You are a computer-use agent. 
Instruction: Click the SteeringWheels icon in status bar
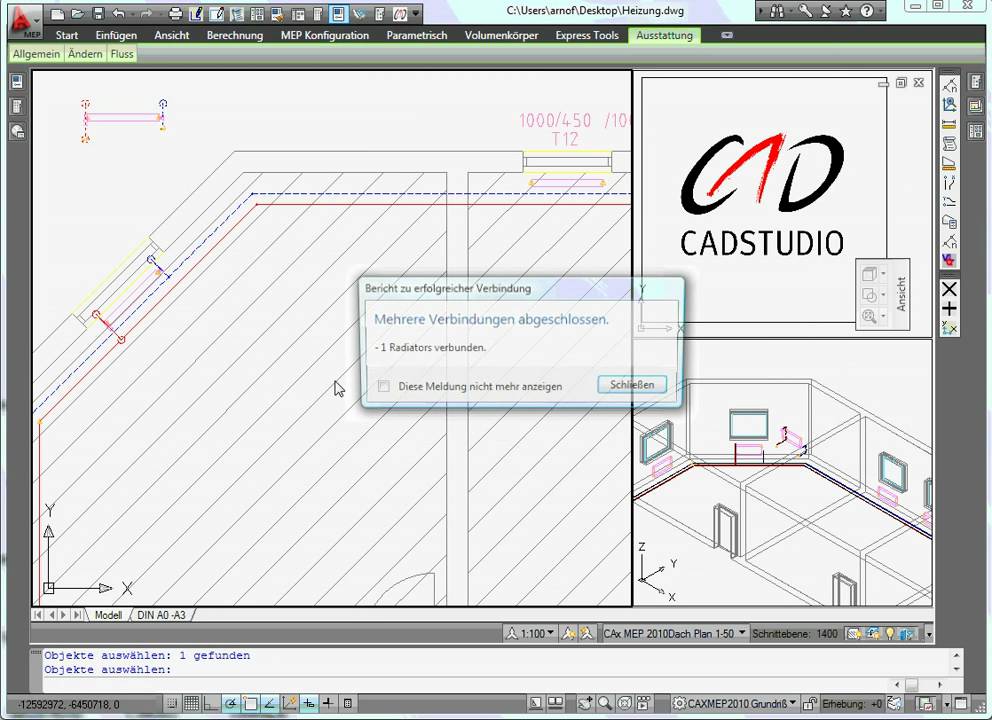pyautogui.click(x=624, y=704)
